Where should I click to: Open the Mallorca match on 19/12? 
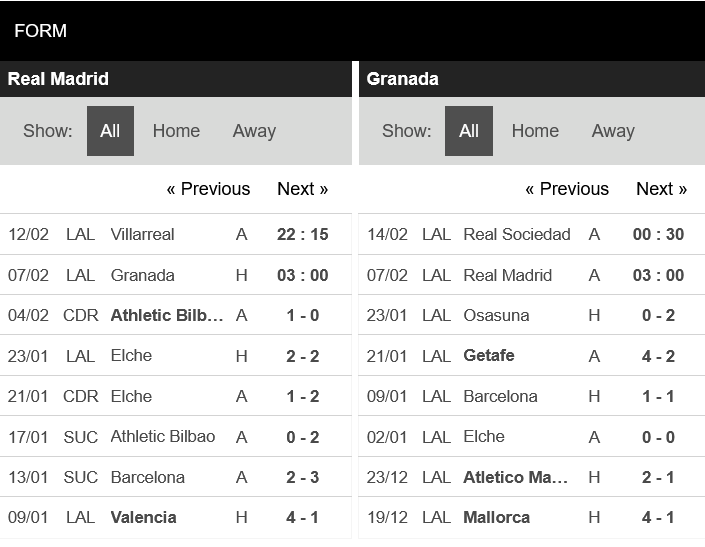pyautogui.click(x=532, y=517)
